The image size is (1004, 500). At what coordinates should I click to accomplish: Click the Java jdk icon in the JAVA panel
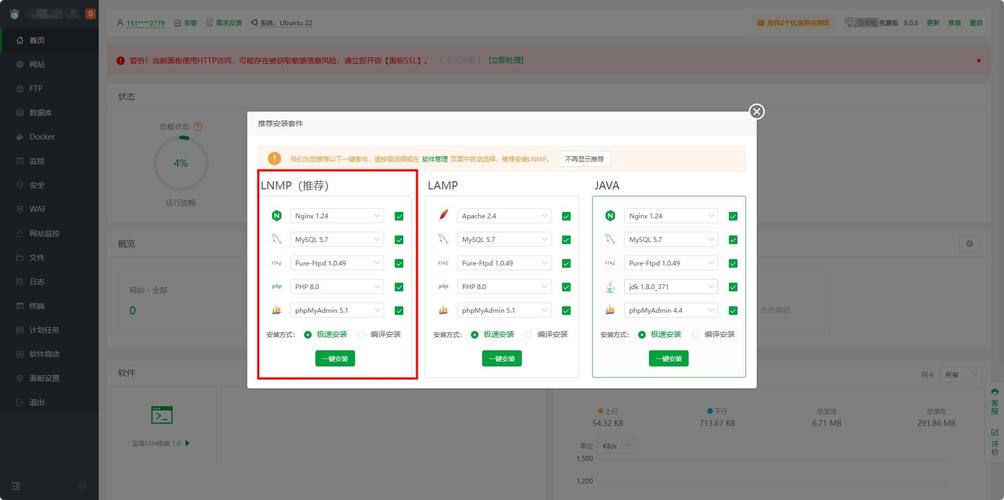coord(609,287)
